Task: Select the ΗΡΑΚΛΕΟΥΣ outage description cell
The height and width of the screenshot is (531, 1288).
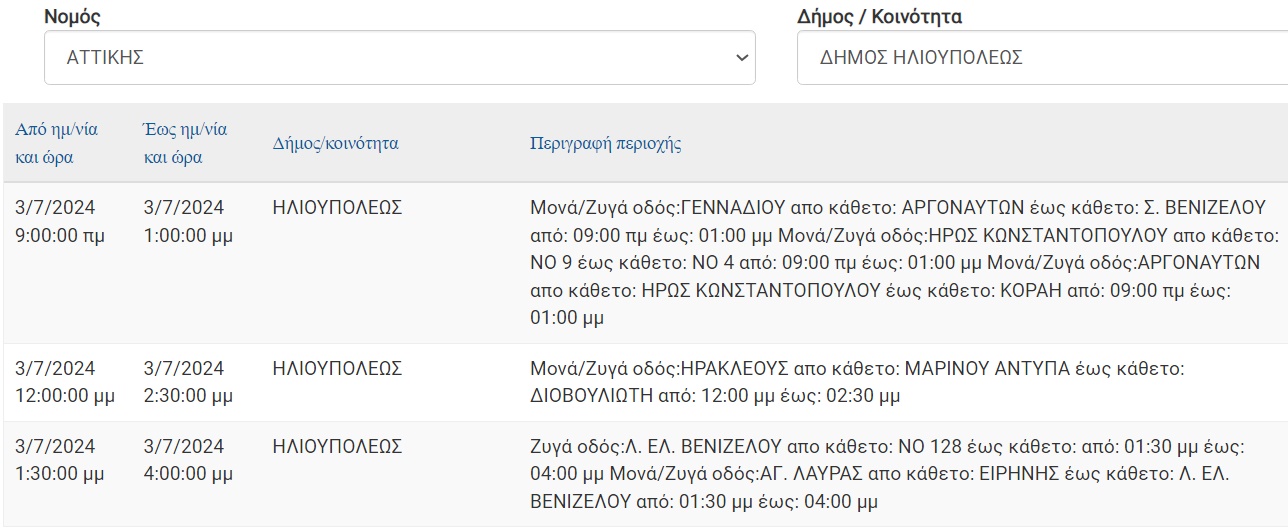Action: pyautogui.click(x=856, y=382)
